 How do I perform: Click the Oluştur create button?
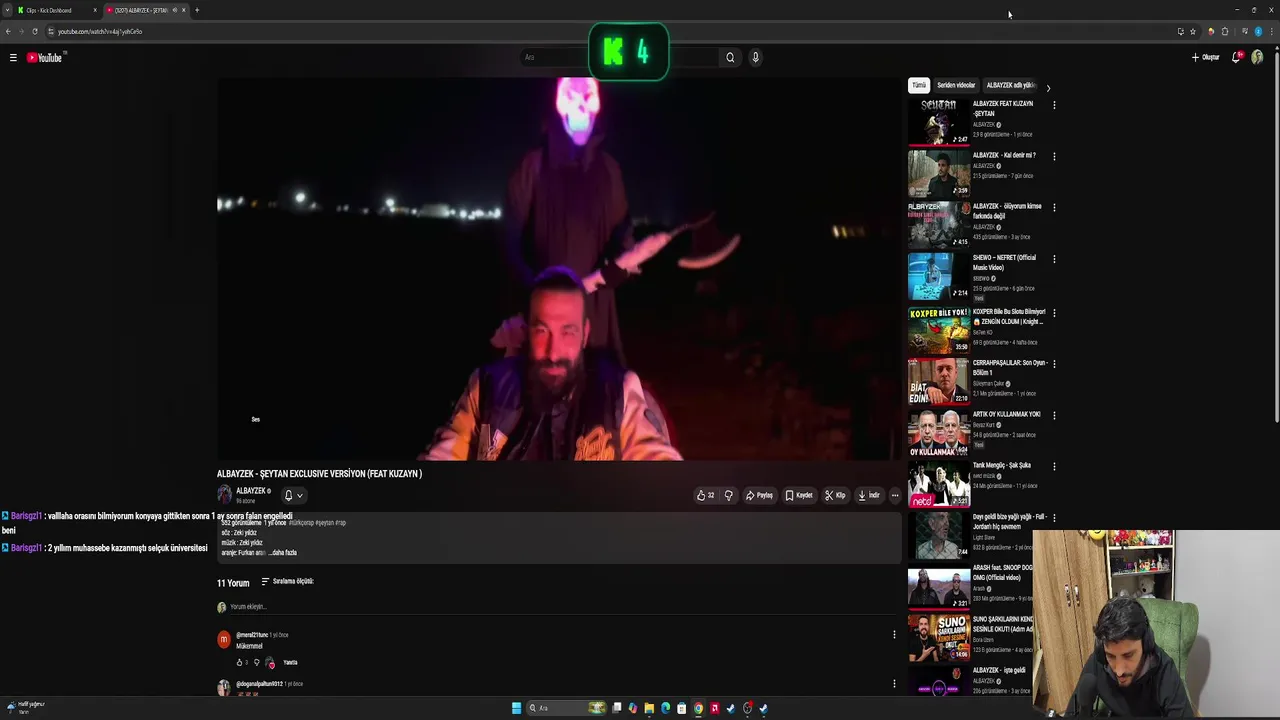1205,58
